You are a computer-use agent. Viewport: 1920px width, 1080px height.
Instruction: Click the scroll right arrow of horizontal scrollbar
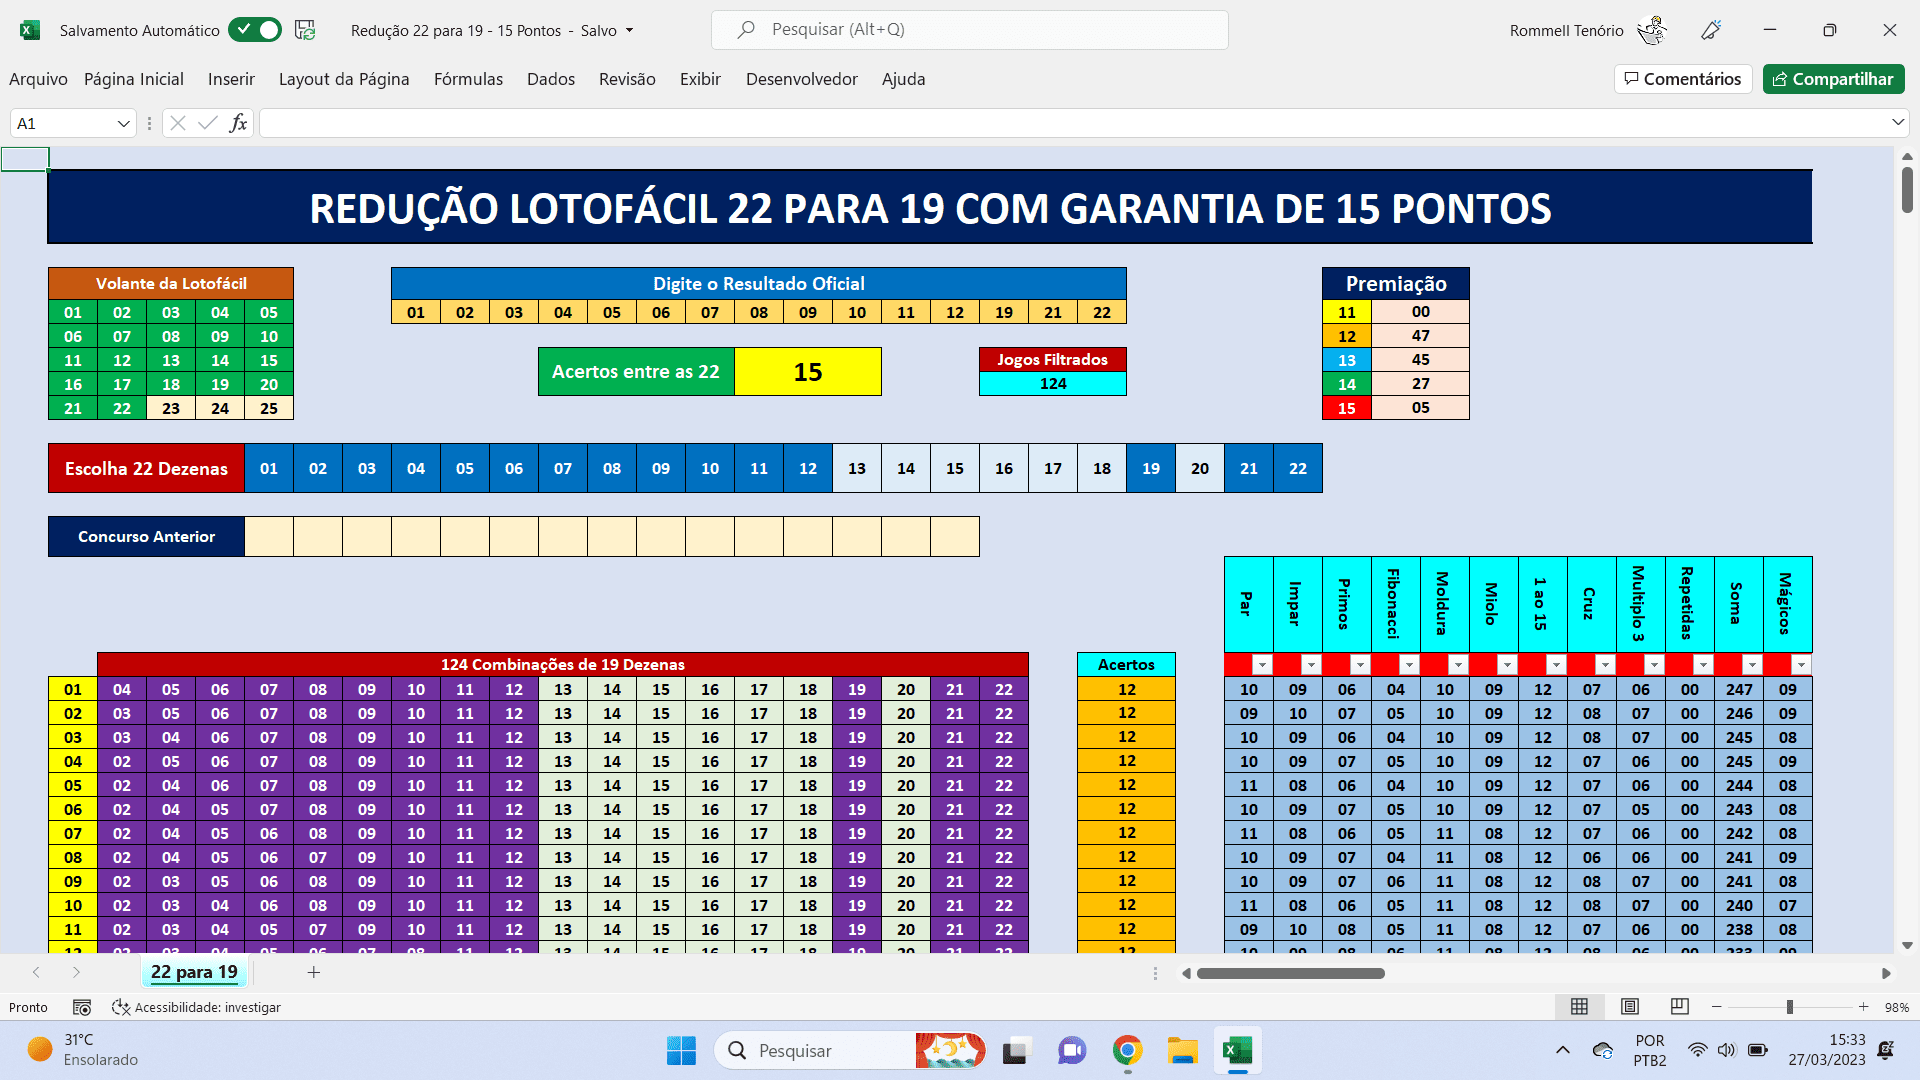point(1886,973)
